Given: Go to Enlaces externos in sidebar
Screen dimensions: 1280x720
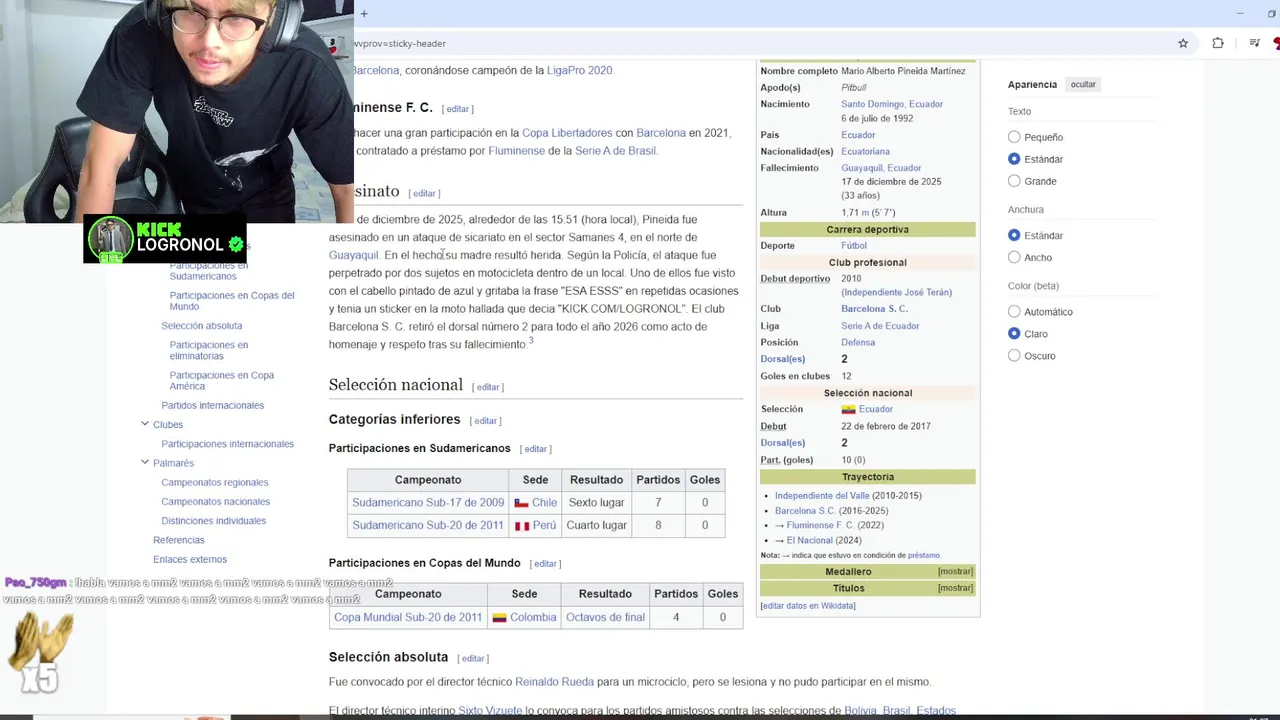Looking at the screenshot, I should [x=190, y=560].
